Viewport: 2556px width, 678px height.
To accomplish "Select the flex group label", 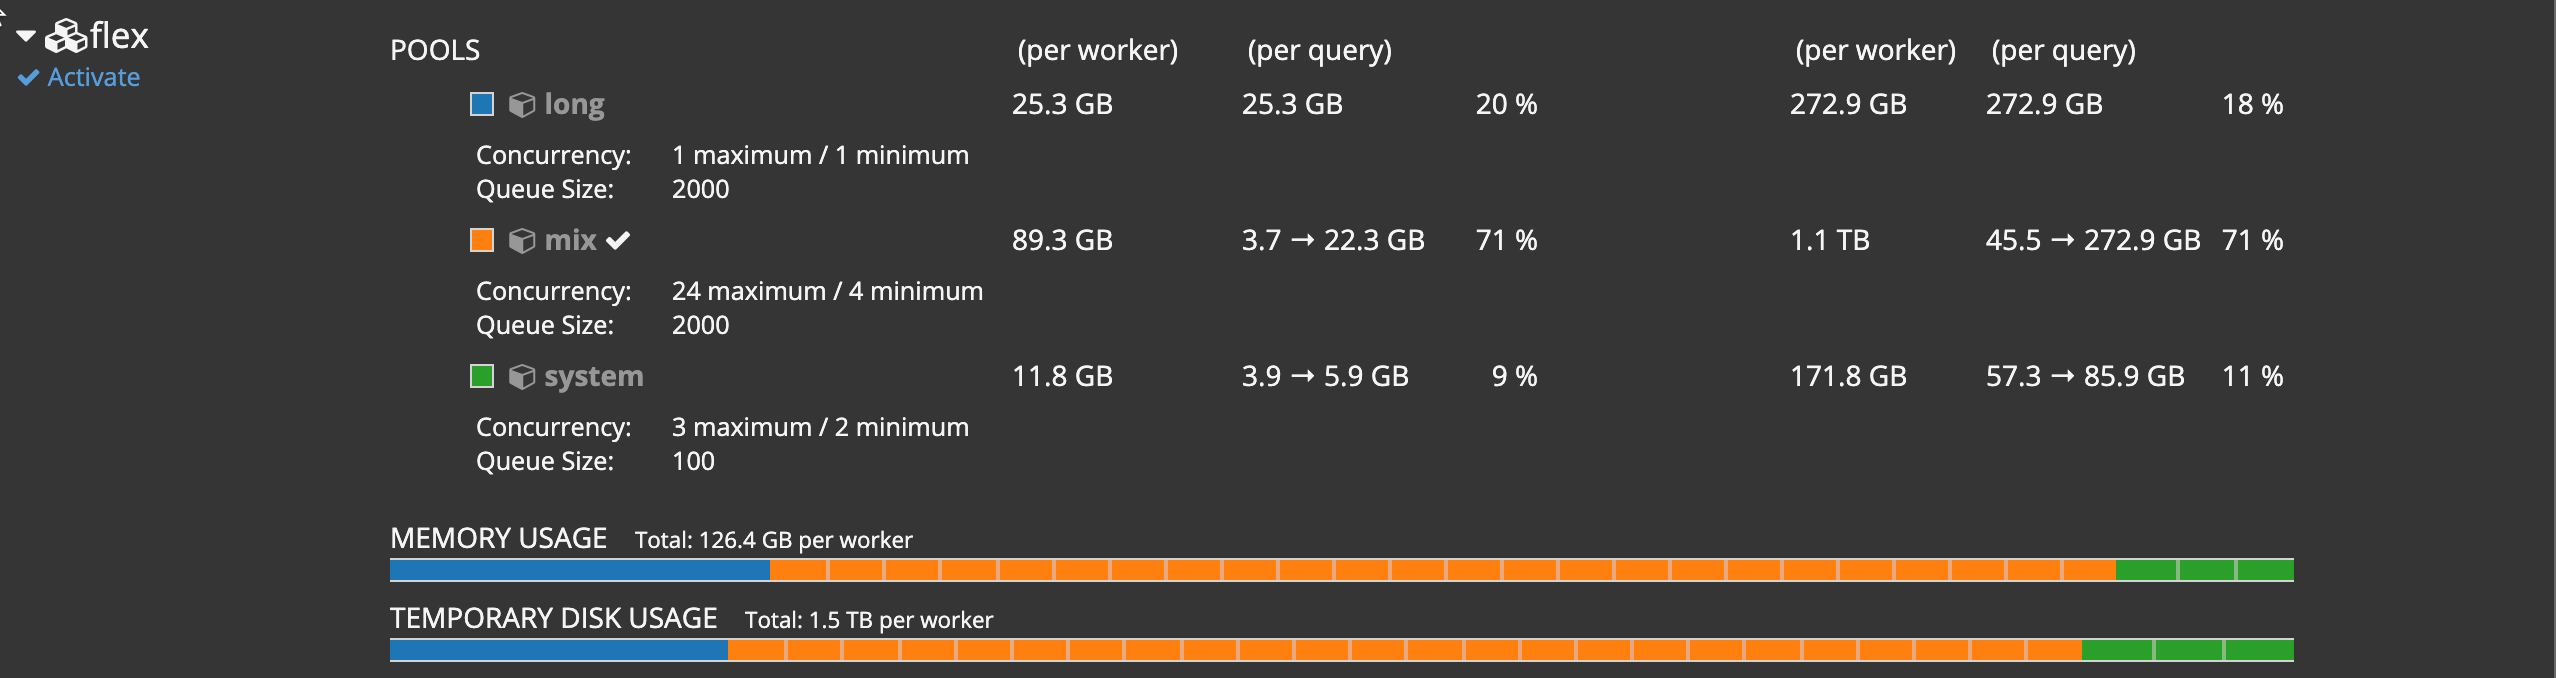I will click(119, 36).
